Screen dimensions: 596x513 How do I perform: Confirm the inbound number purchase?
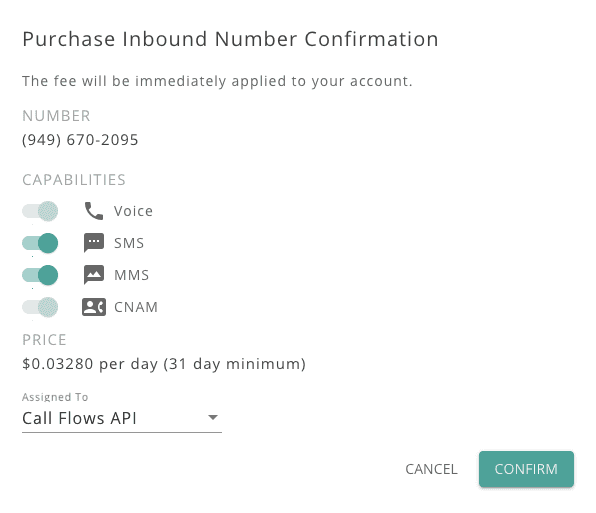click(526, 469)
